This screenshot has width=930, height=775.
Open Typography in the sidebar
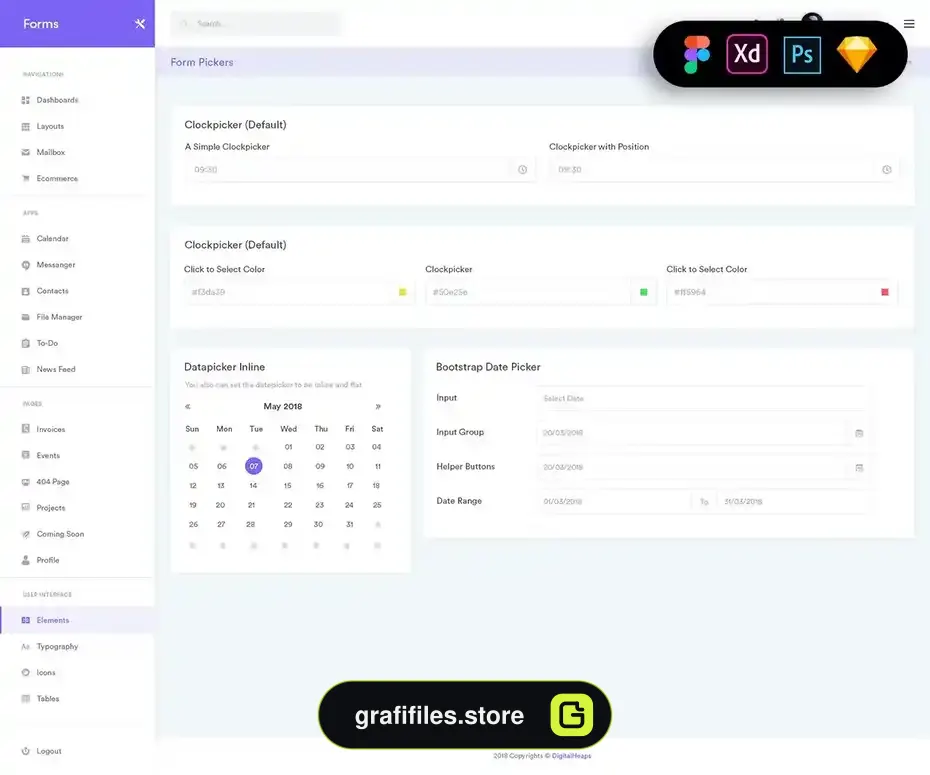(78, 646)
